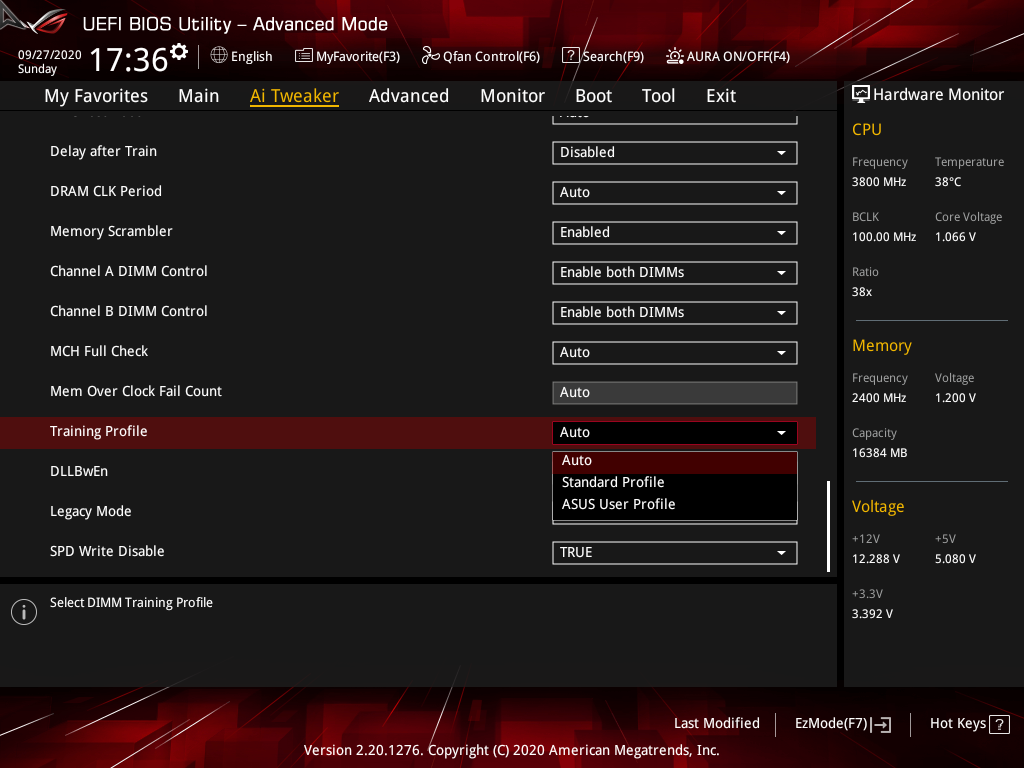
Task: Open Channel B DIMM Control dropdown
Action: point(675,313)
